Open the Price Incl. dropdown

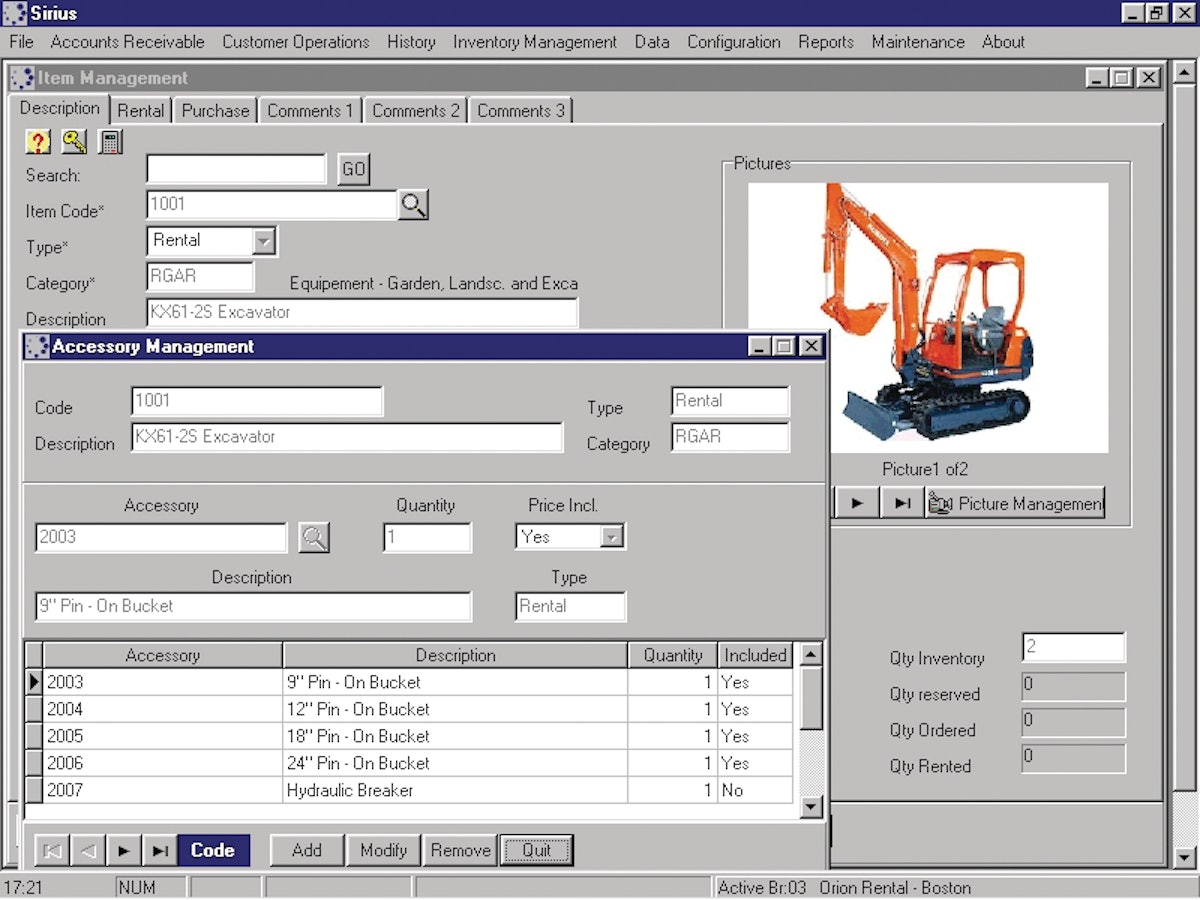(x=613, y=537)
